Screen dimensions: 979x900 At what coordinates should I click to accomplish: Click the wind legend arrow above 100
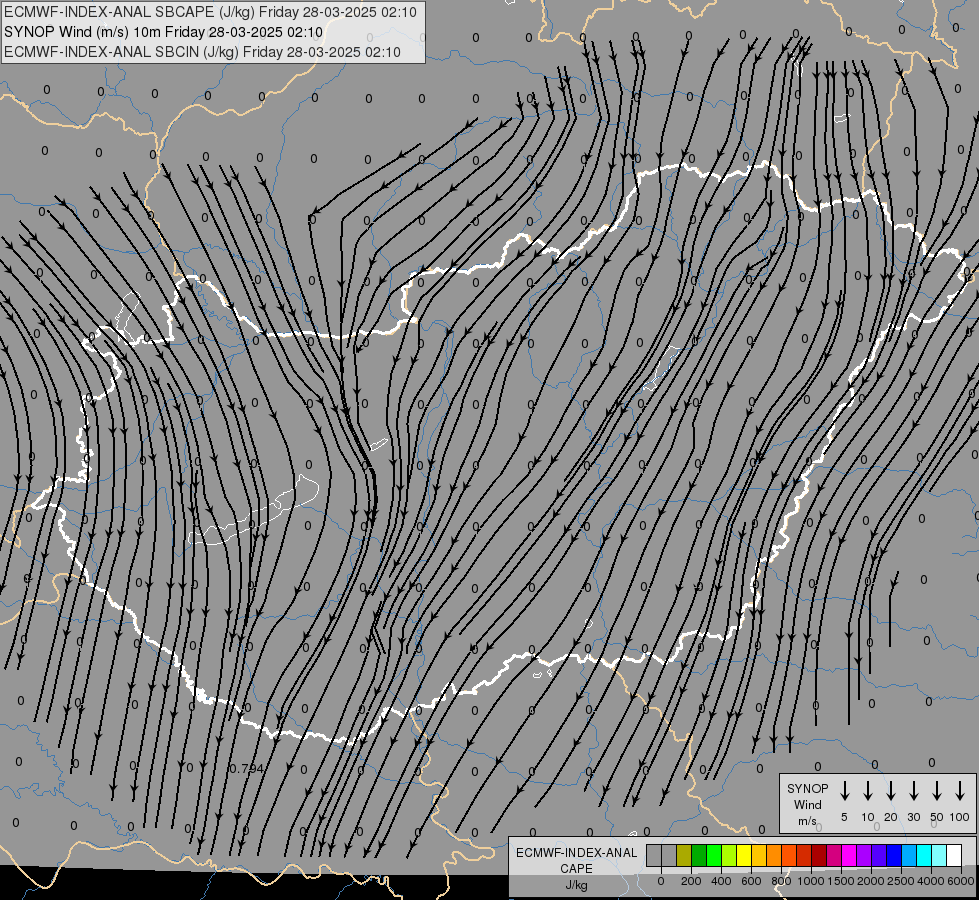[960, 791]
